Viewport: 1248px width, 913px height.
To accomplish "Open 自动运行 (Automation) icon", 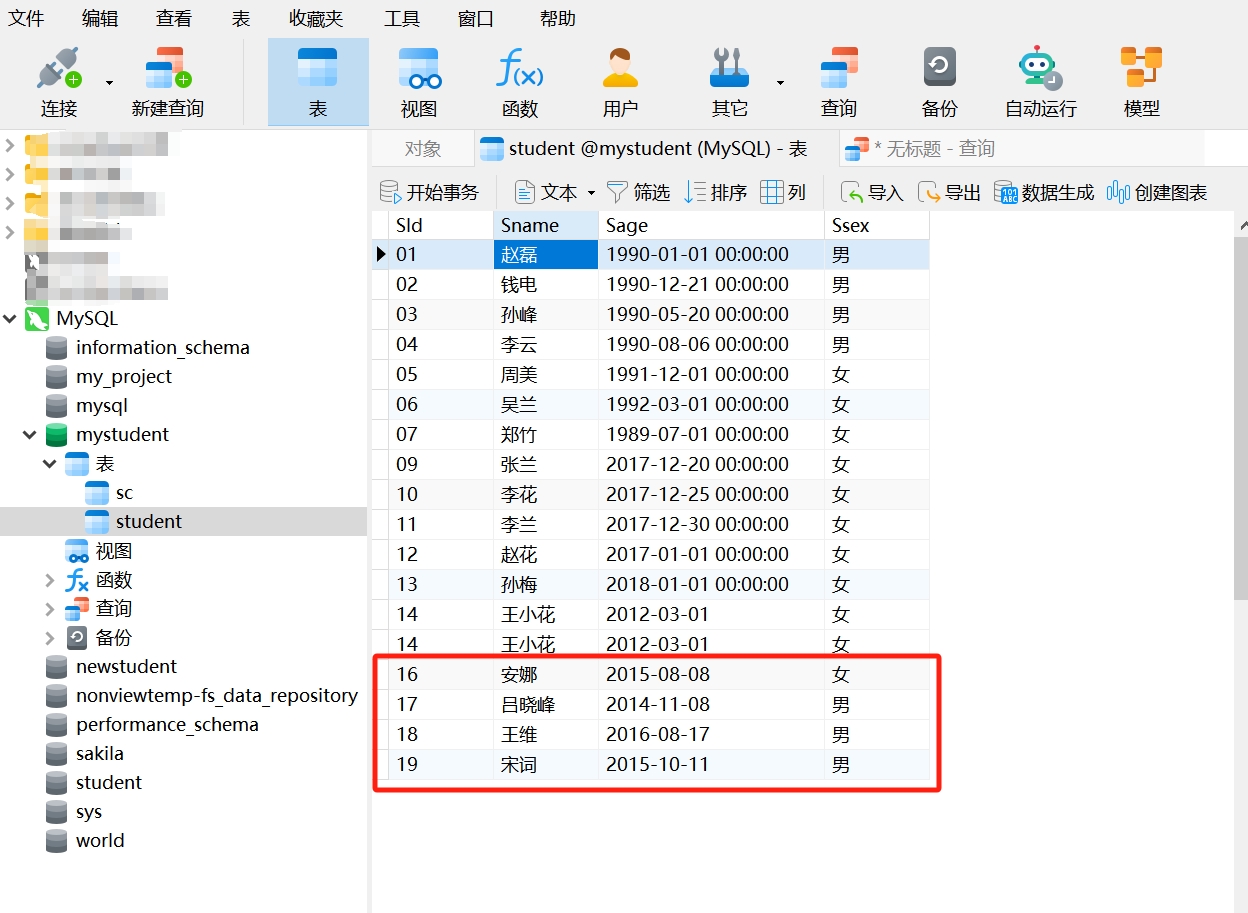I will coord(1040,80).
